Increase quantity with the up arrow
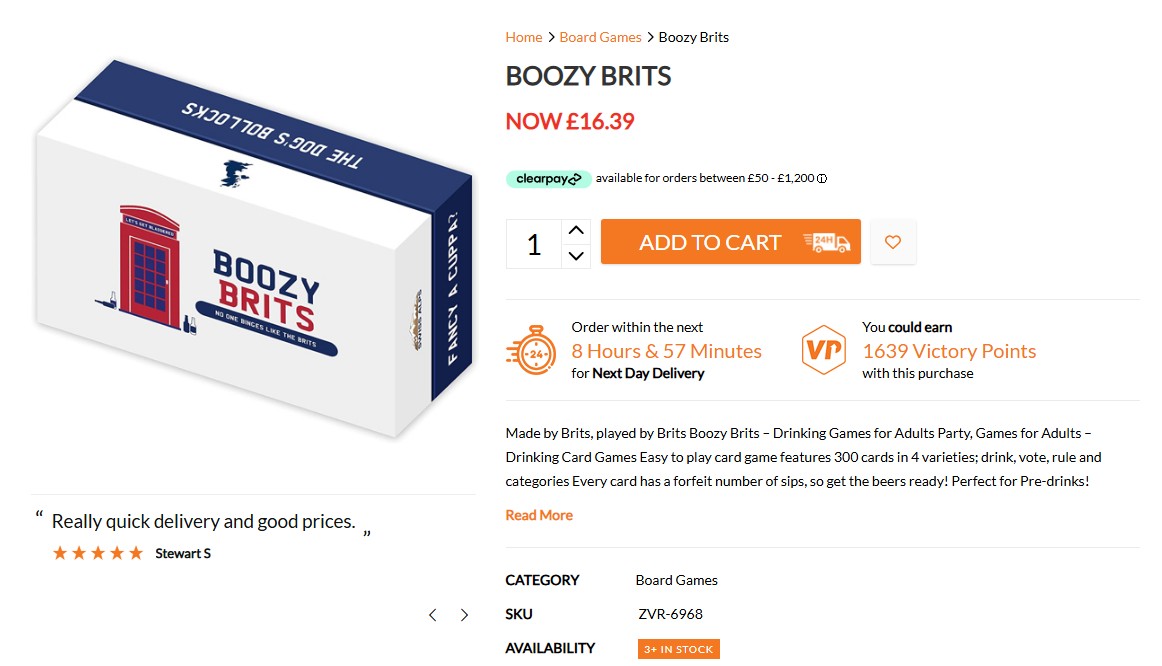This screenshot has height=666, width=1162. [x=576, y=231]
